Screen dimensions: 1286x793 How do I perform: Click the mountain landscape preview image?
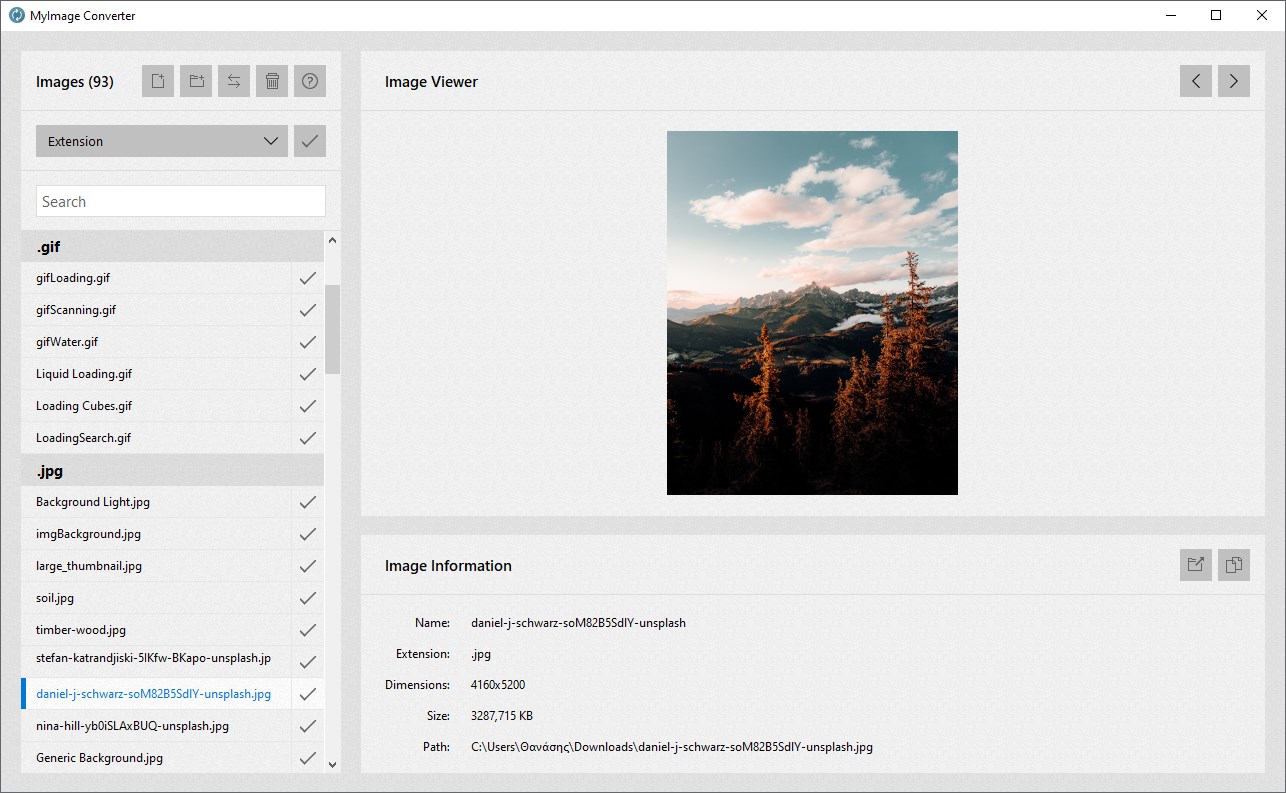[x=812, y=313]
